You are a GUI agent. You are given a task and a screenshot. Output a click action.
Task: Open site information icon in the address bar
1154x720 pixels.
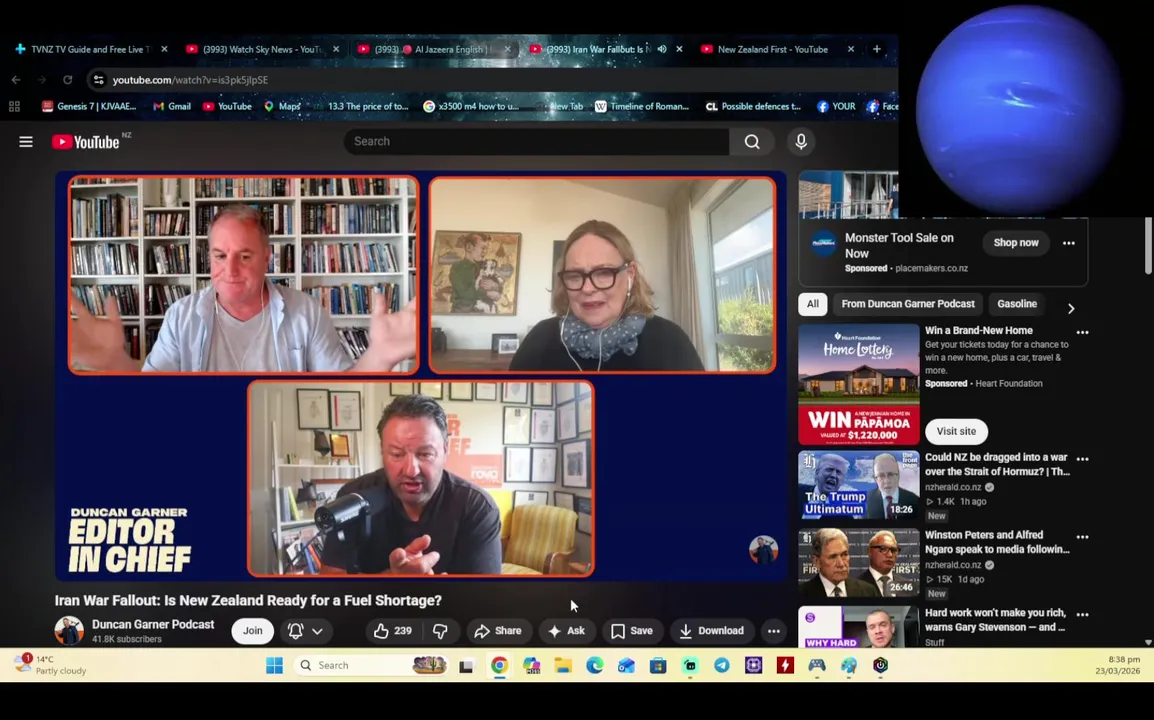tap(99, 80)
